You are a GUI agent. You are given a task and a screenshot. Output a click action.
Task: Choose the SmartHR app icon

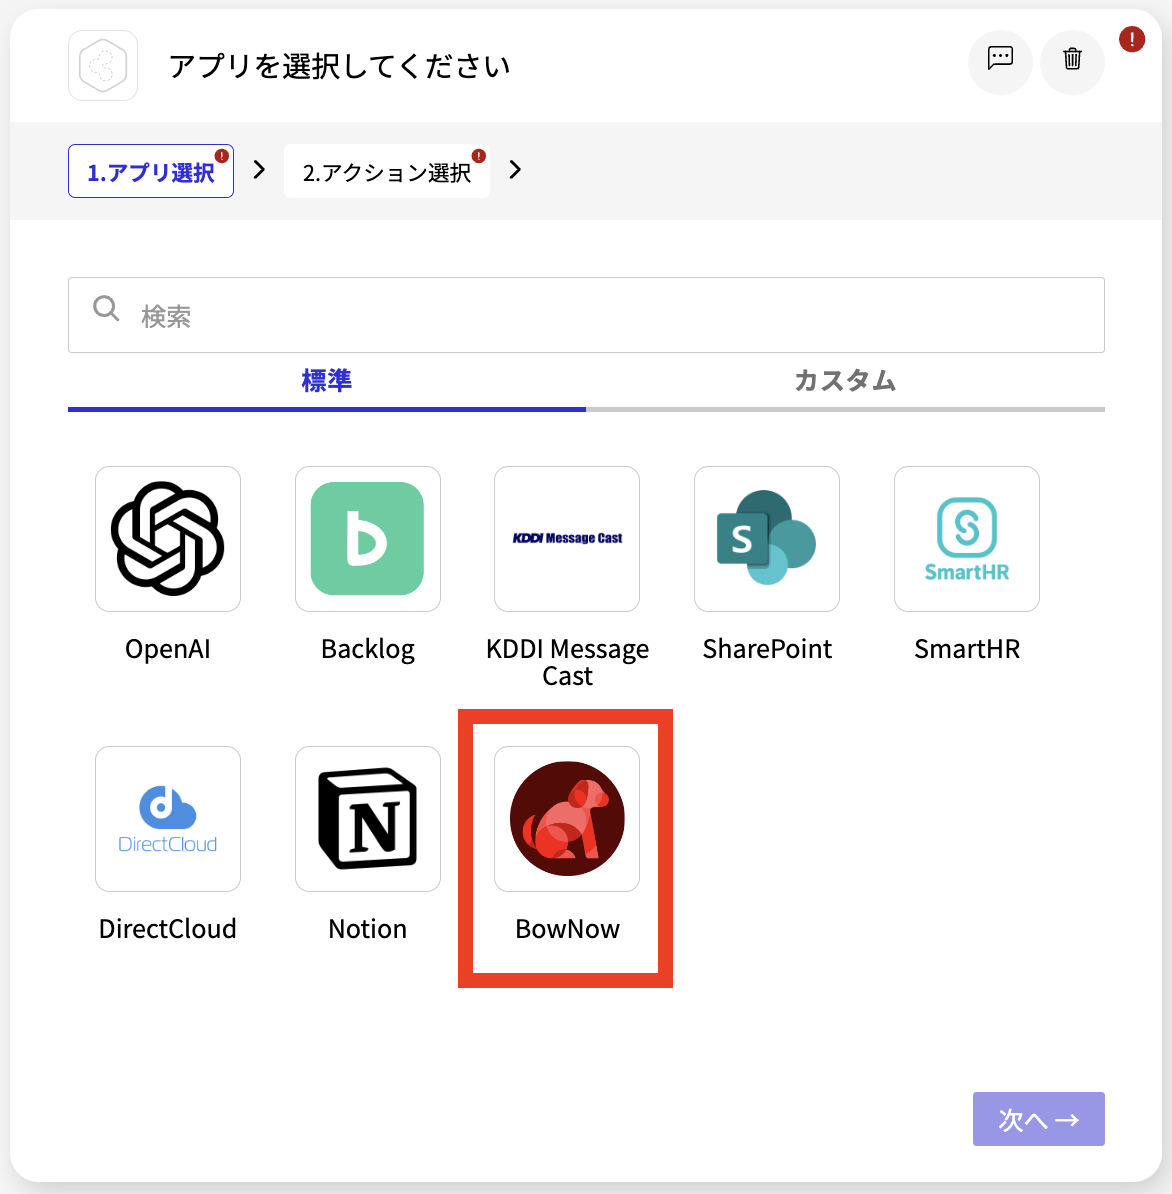click(x=967, y=539)
